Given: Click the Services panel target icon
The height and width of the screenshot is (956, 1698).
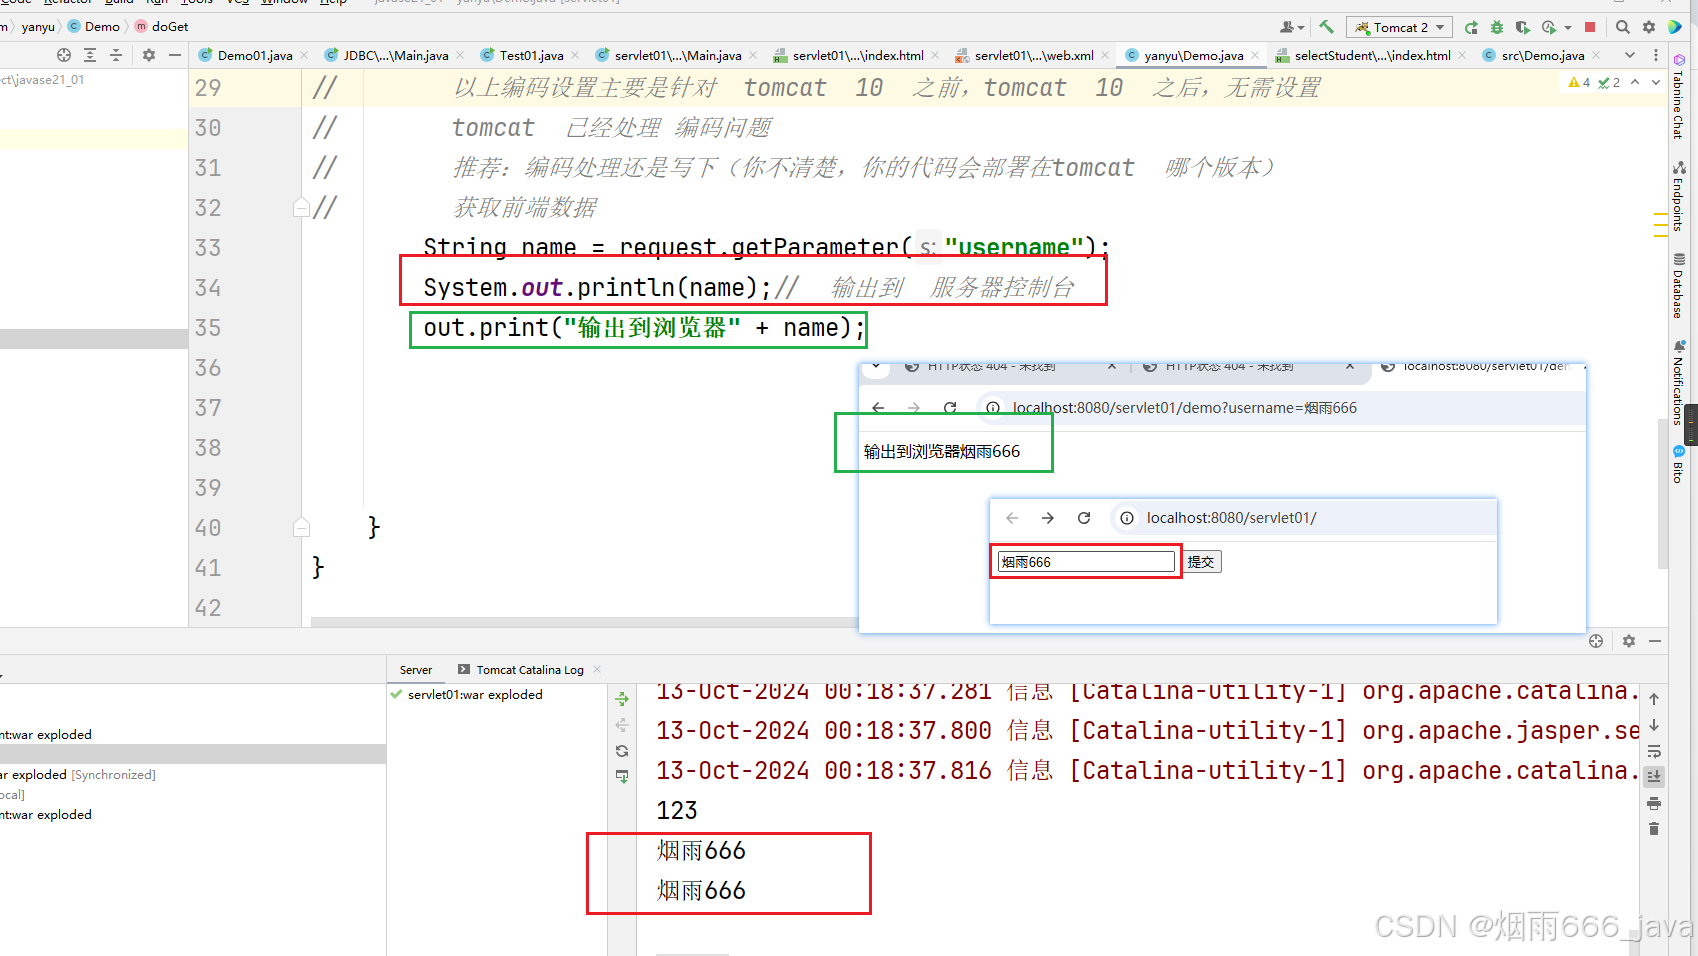Looking at the screenshot, I should pyautogui.click(x=1596, y=641).
